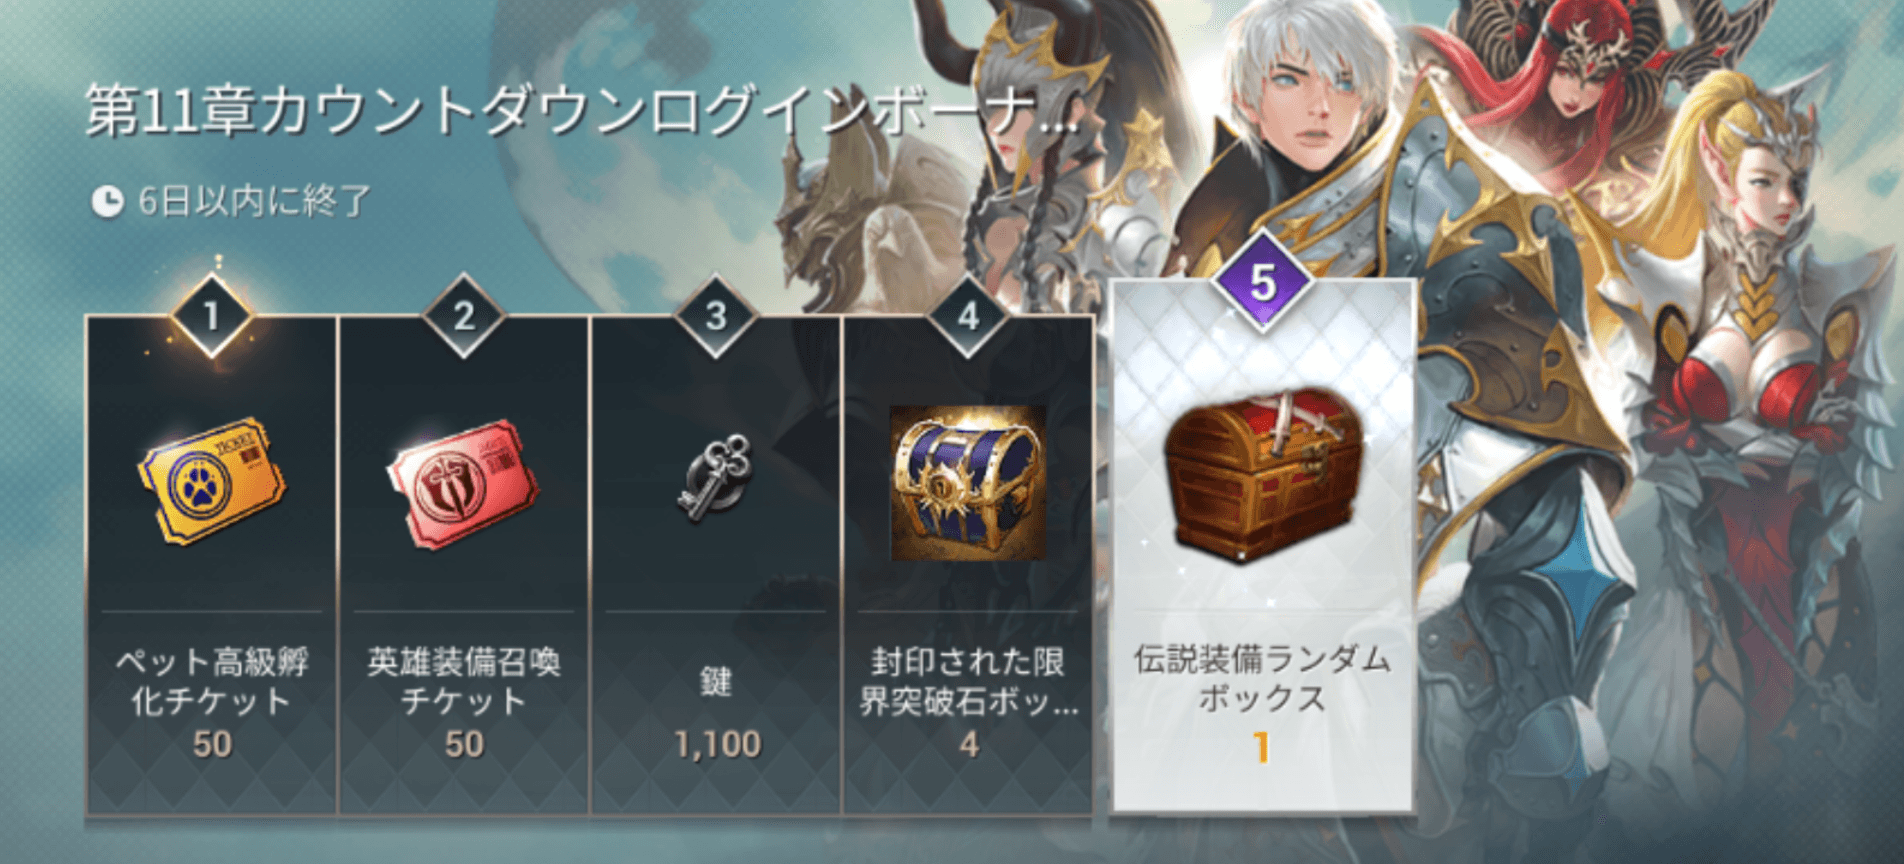The width and height of the screenshot is (1904, 864).
Task: Select the day 1 diamond badge
Action: coord(211,316)
